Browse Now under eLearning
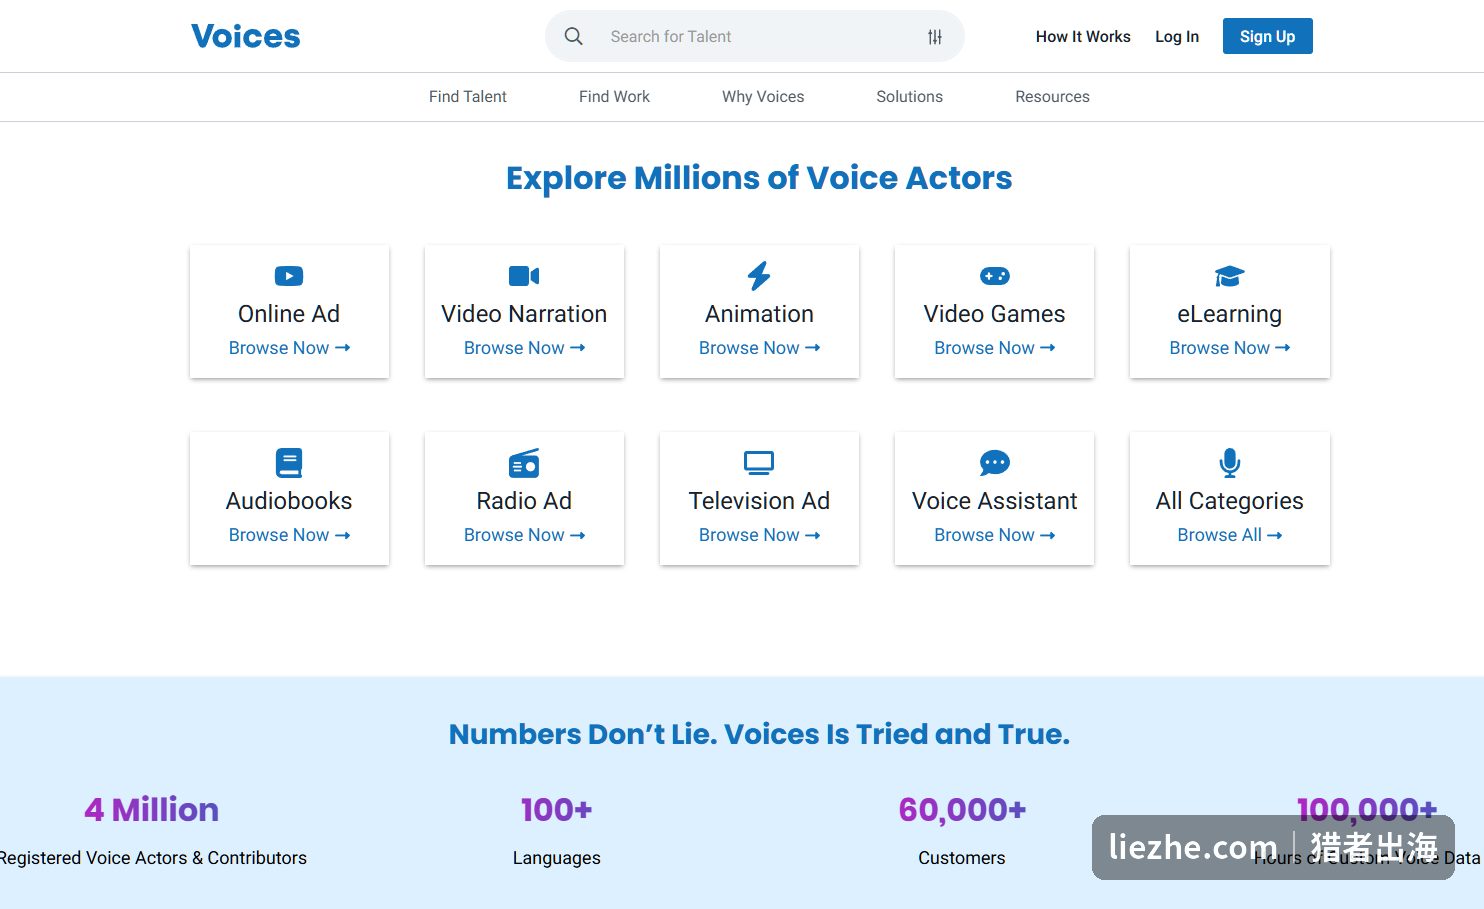The height and width of the screenshot is (909, 1484). [x=1230, y=348]
